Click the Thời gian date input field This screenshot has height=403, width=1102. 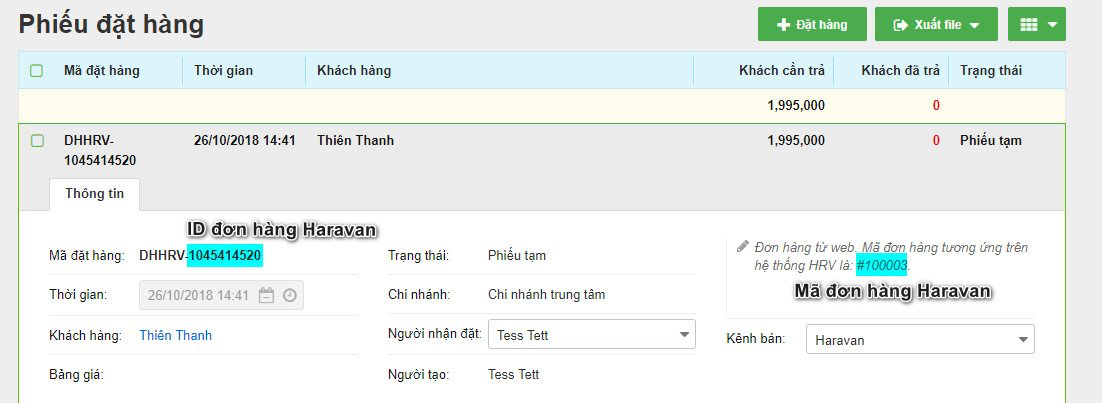[x=198, y=295]
